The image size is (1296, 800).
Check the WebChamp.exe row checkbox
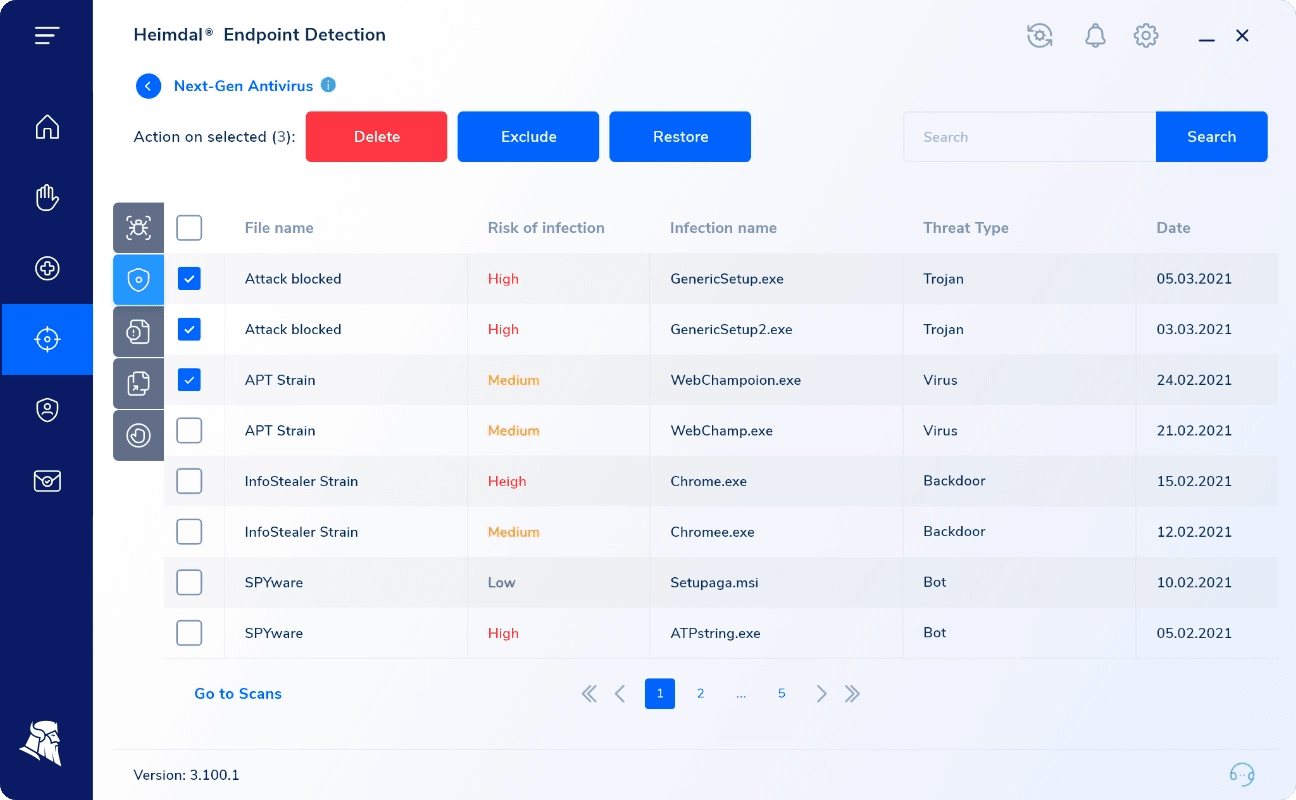tap(189, 431)
